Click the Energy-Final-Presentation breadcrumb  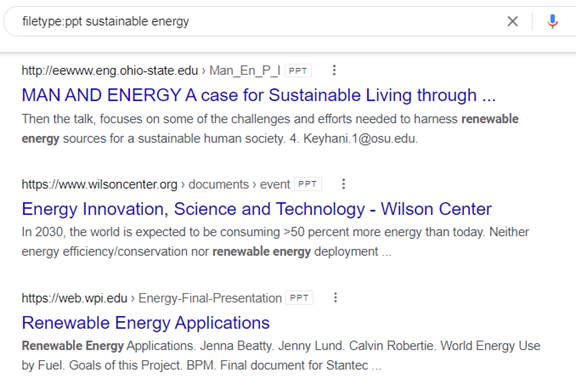tap(210, 298)
